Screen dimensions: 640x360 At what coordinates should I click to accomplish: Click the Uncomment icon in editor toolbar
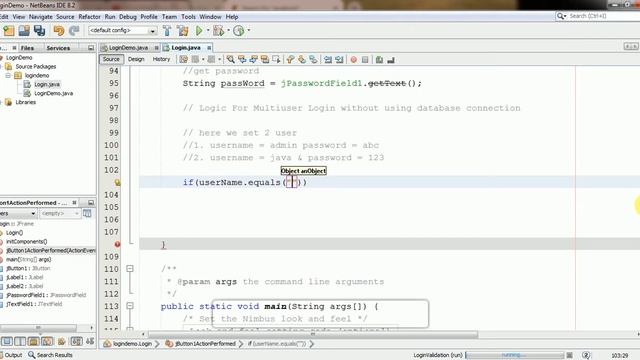(x=391, y=60)
